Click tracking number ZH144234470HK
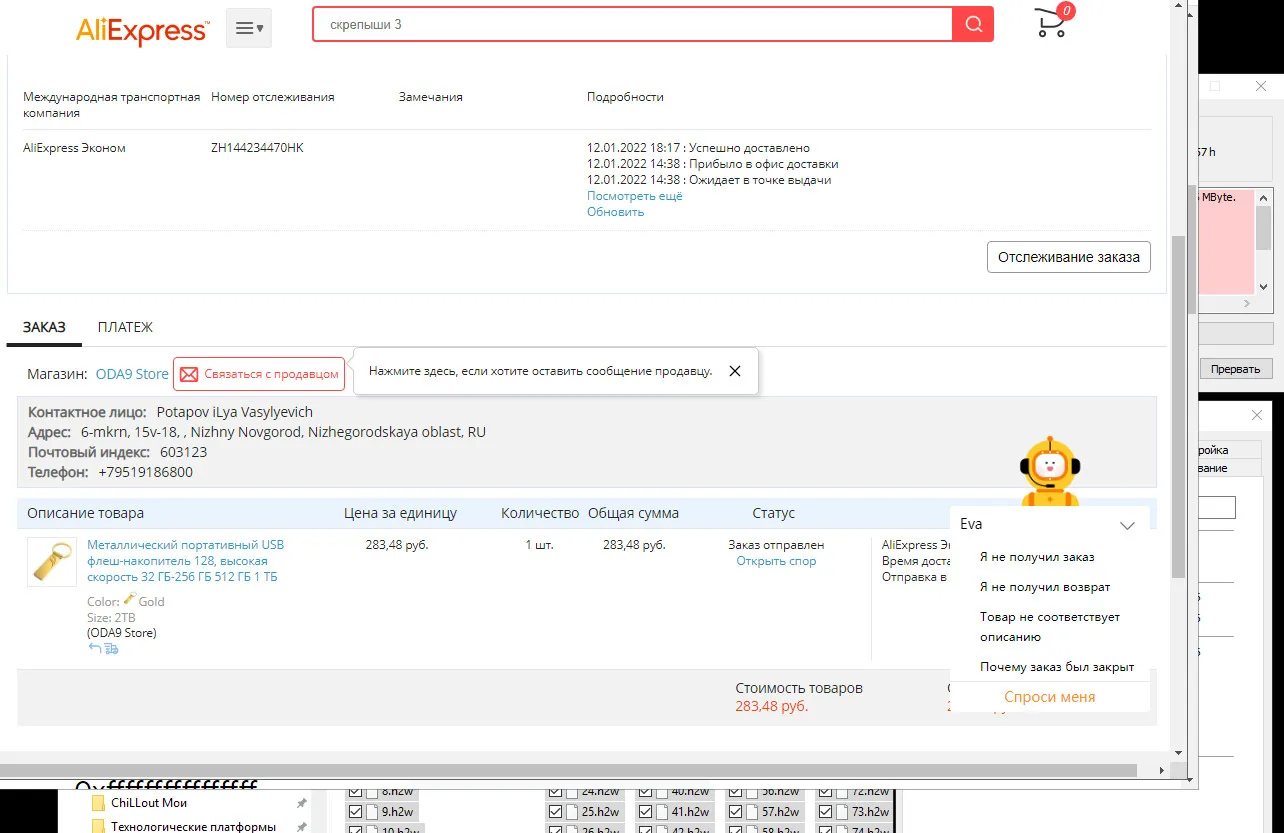 (x=257, y=148)
